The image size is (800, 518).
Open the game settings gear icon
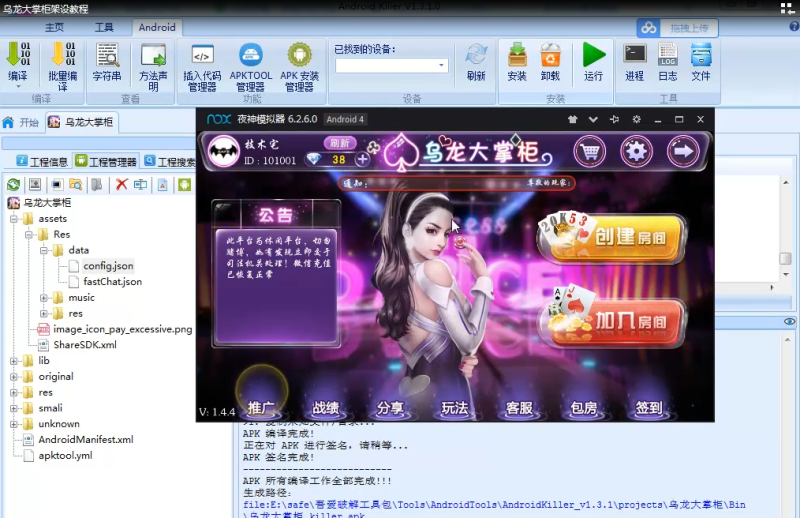636,151
